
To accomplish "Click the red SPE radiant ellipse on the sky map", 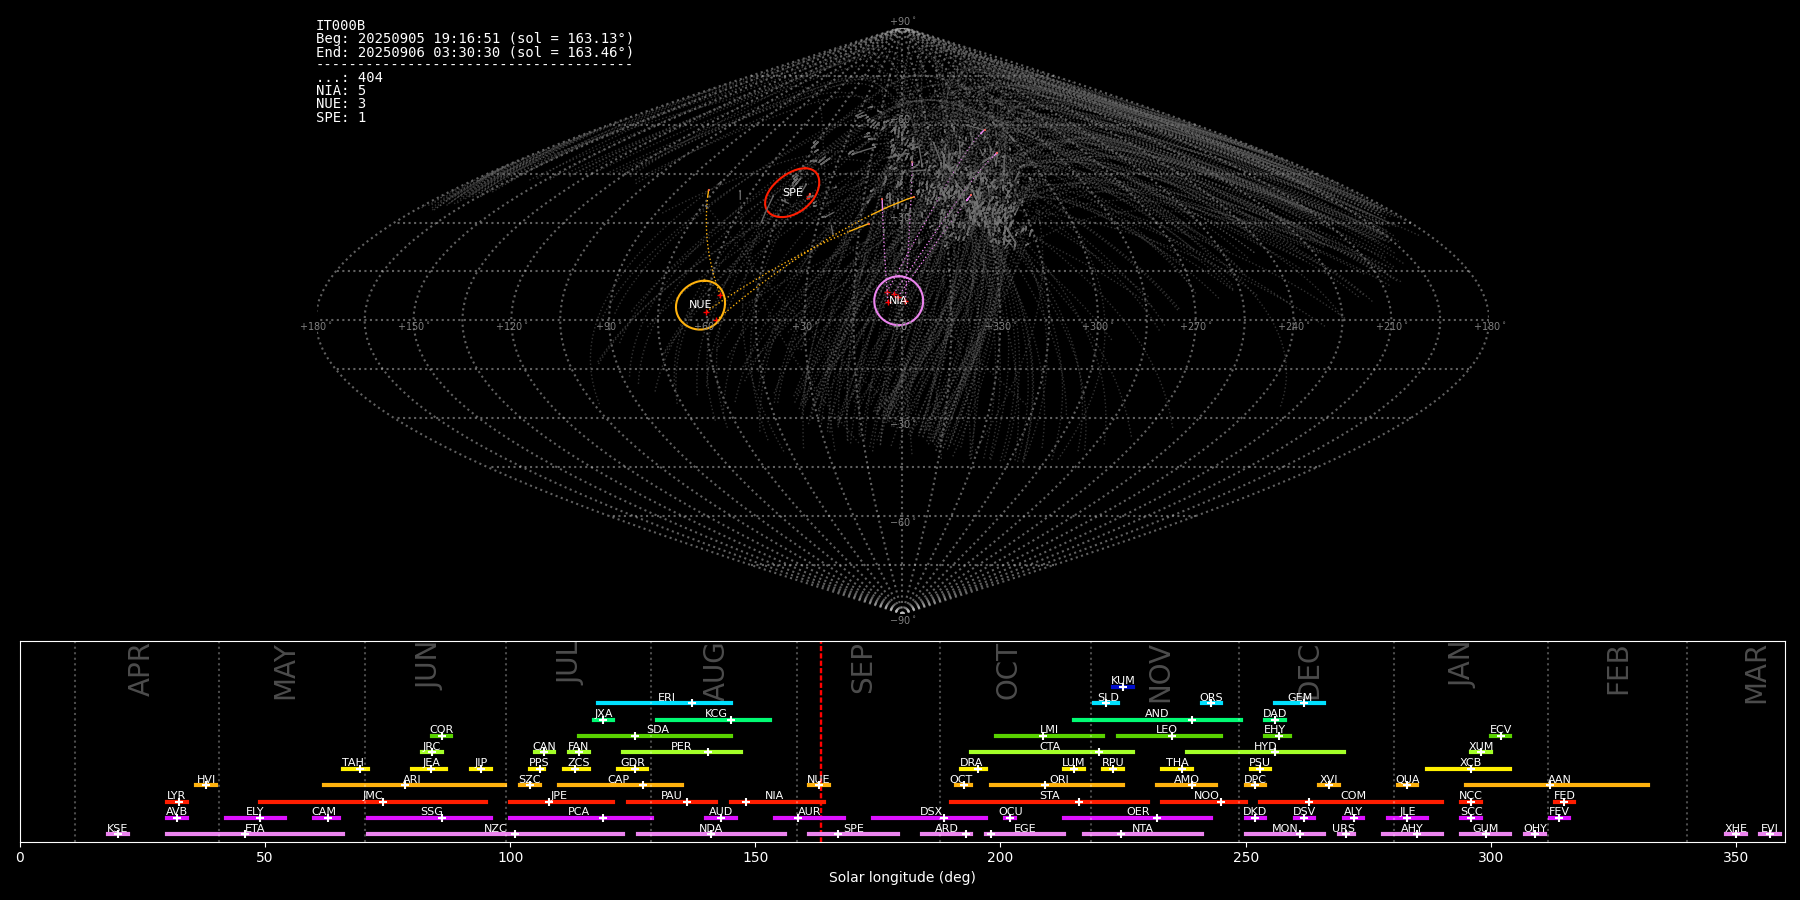I will [x=792, y=192].
